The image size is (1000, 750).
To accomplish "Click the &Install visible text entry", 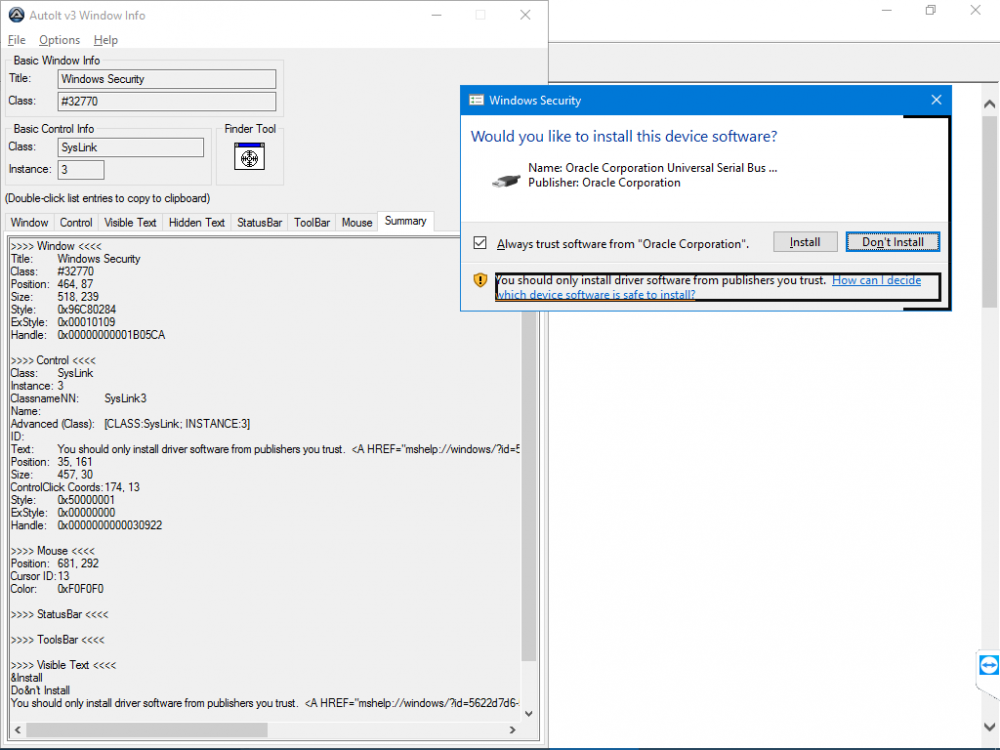I will (27, 678).
